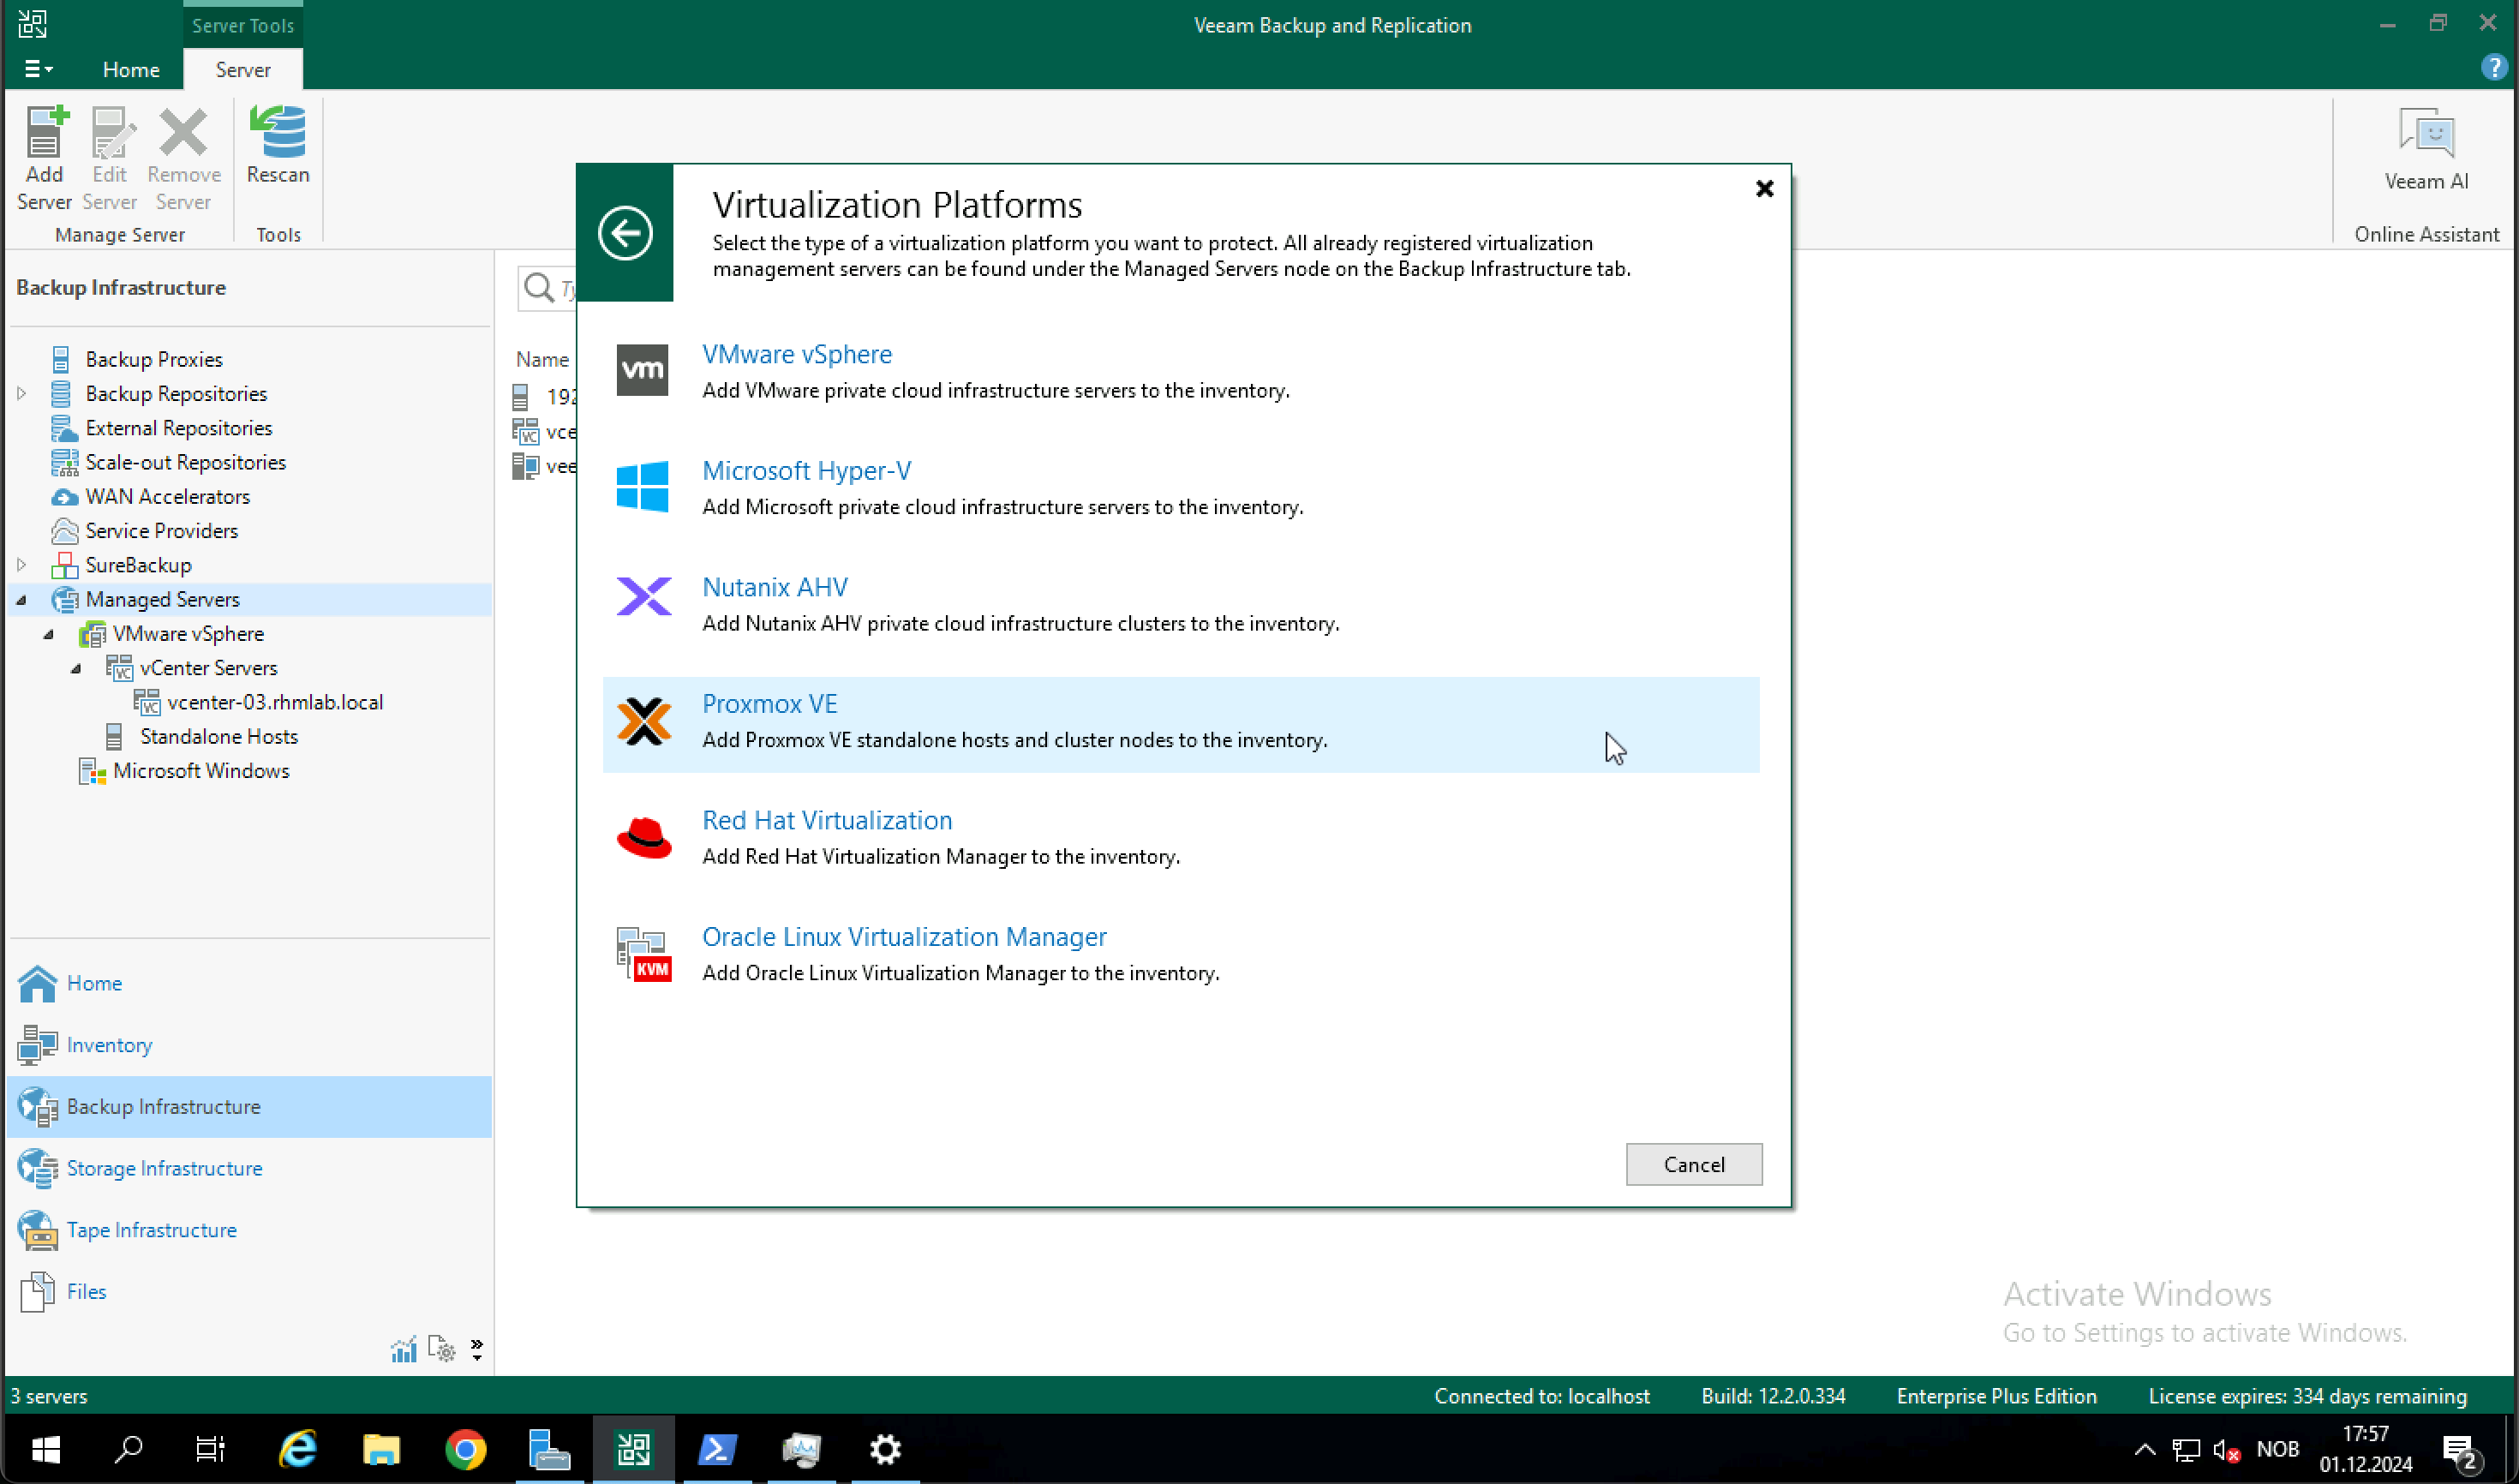The width and height of the screenshot is (2519, 1484).
Task: Click the back arrow button
Action: [625, 231]
